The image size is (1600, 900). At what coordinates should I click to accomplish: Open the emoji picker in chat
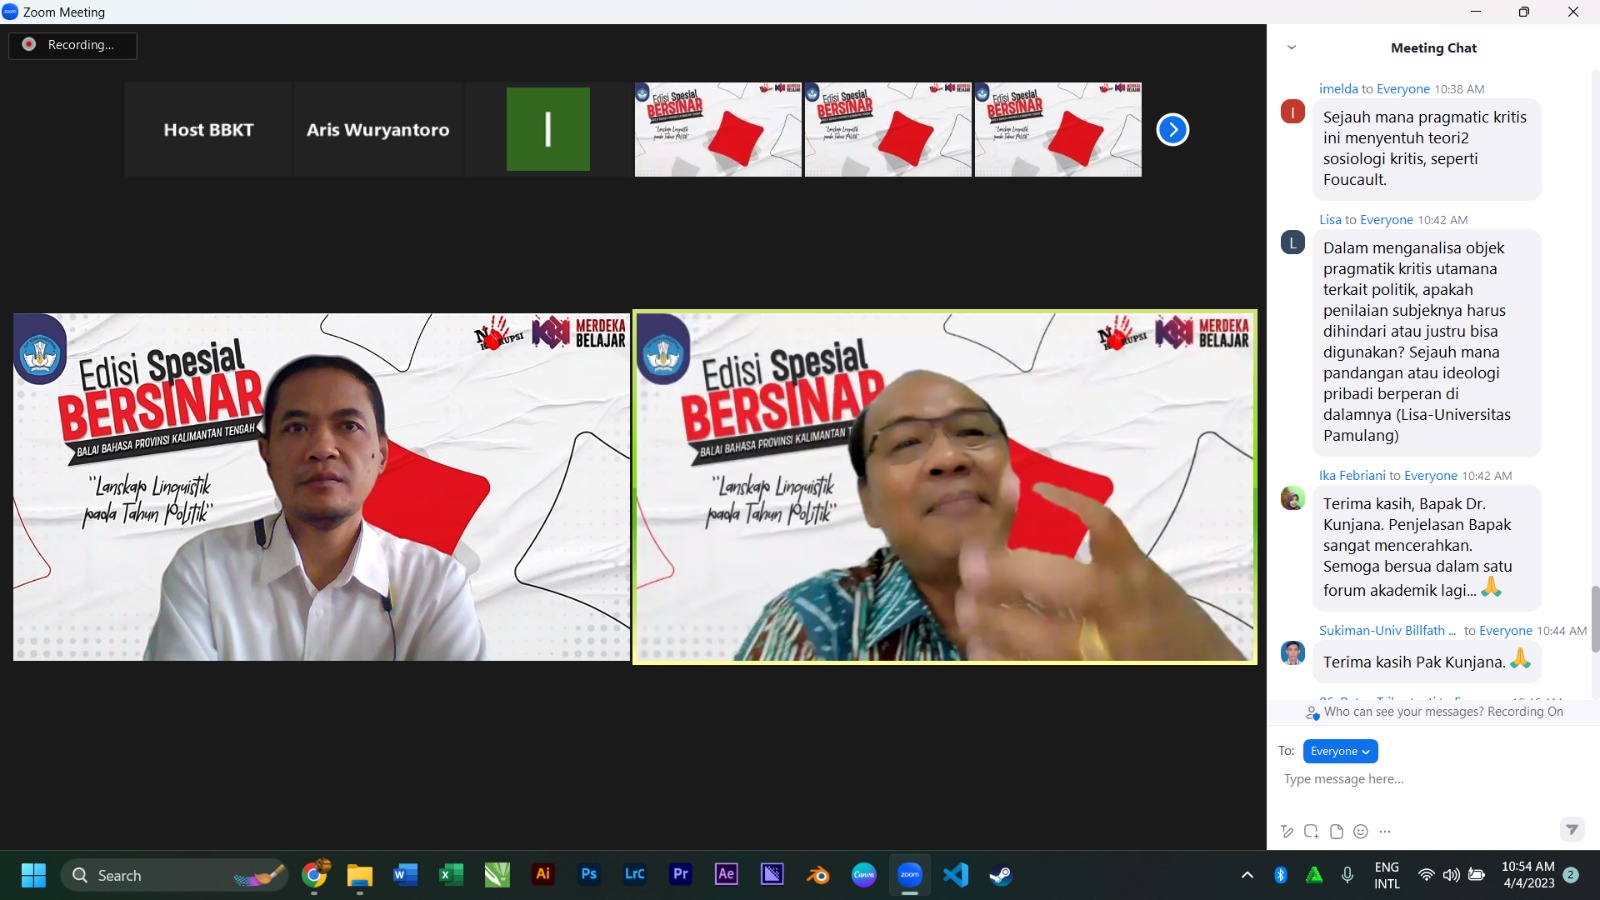click(x=1360, y=831)
